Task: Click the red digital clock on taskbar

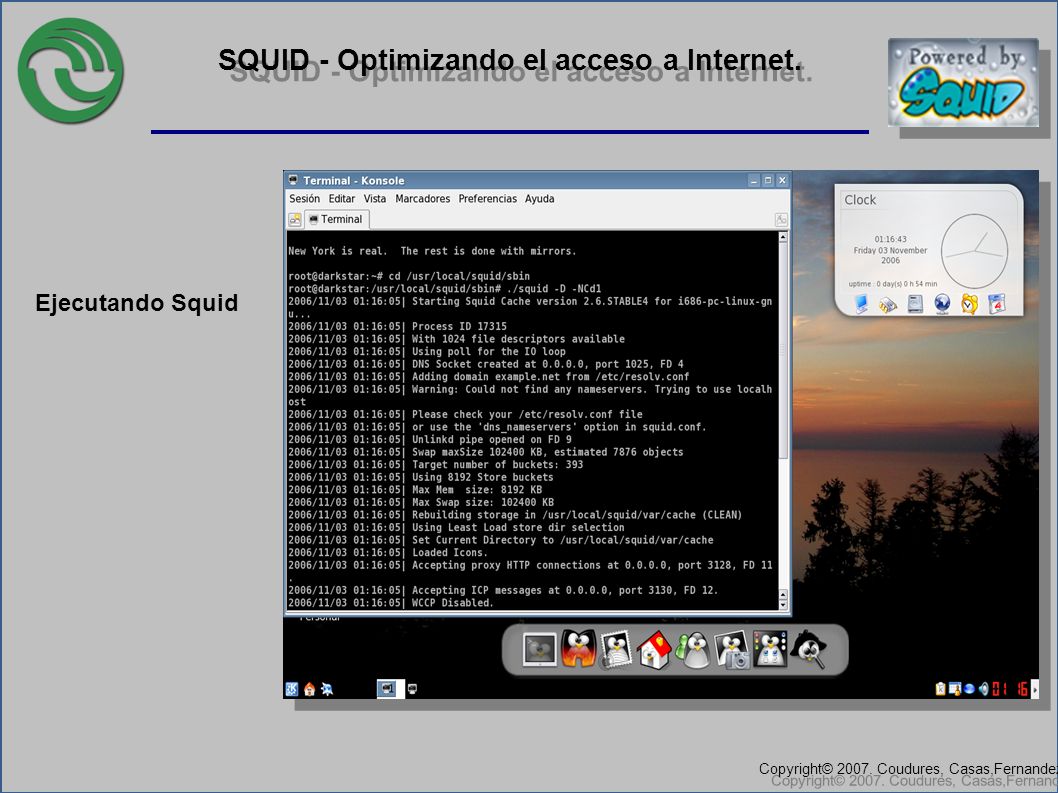Action: coord(1010,689)
